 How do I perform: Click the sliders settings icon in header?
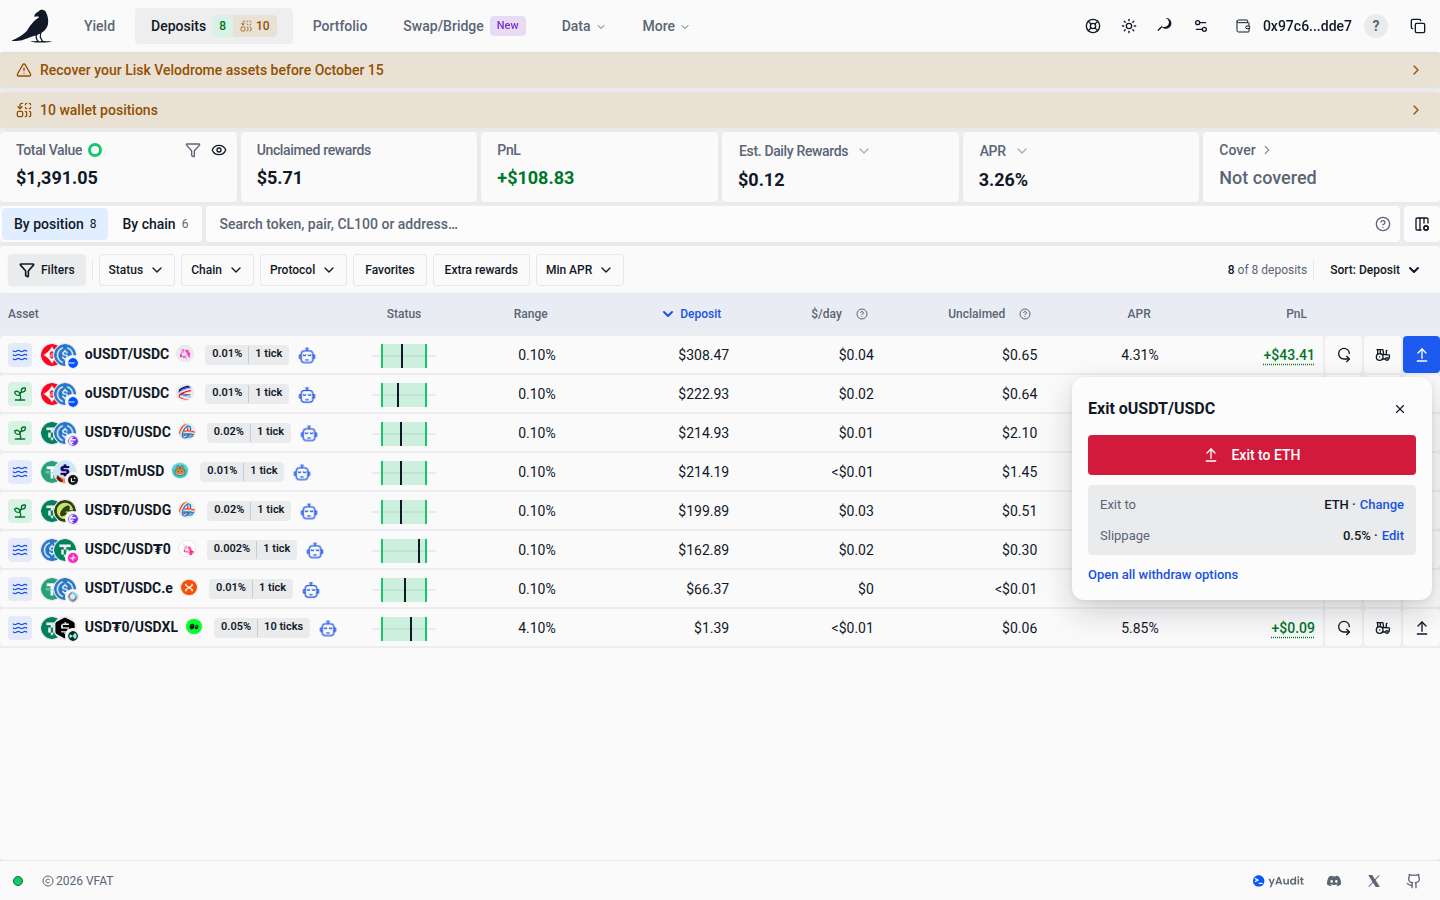pos(1201,26)
